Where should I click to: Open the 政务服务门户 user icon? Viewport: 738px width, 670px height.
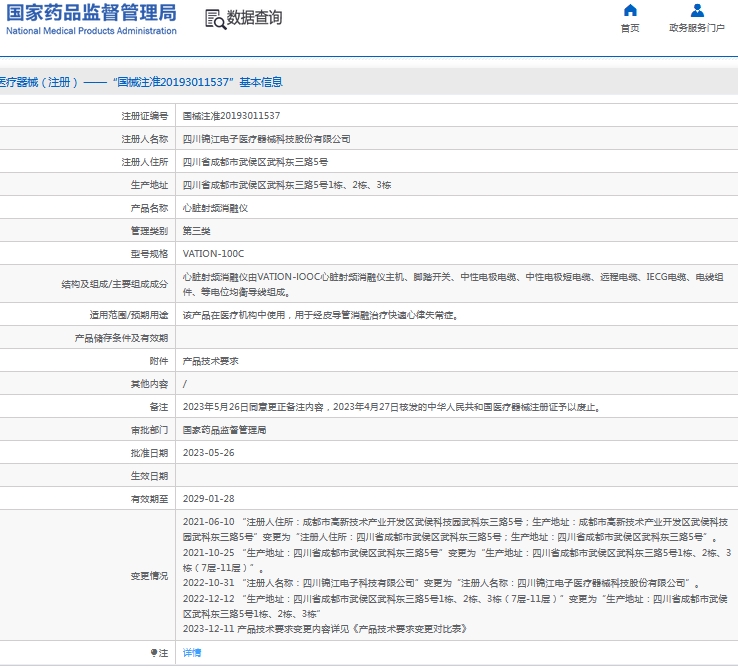[697, 10]
